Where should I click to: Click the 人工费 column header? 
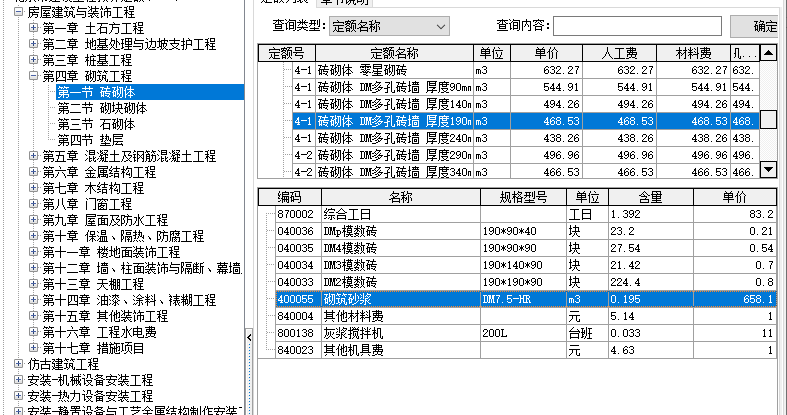619,53
